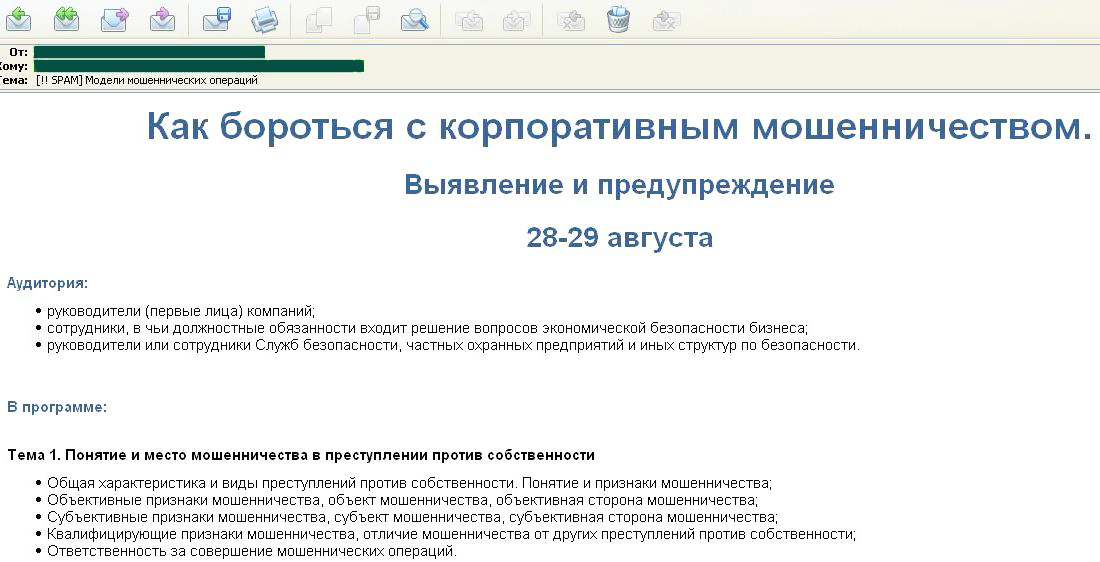Image resolution: width=1100 pixels, height=562 pixels.
Task: Search message with magnifier envelope icon
Action: [x=415, y=19]
